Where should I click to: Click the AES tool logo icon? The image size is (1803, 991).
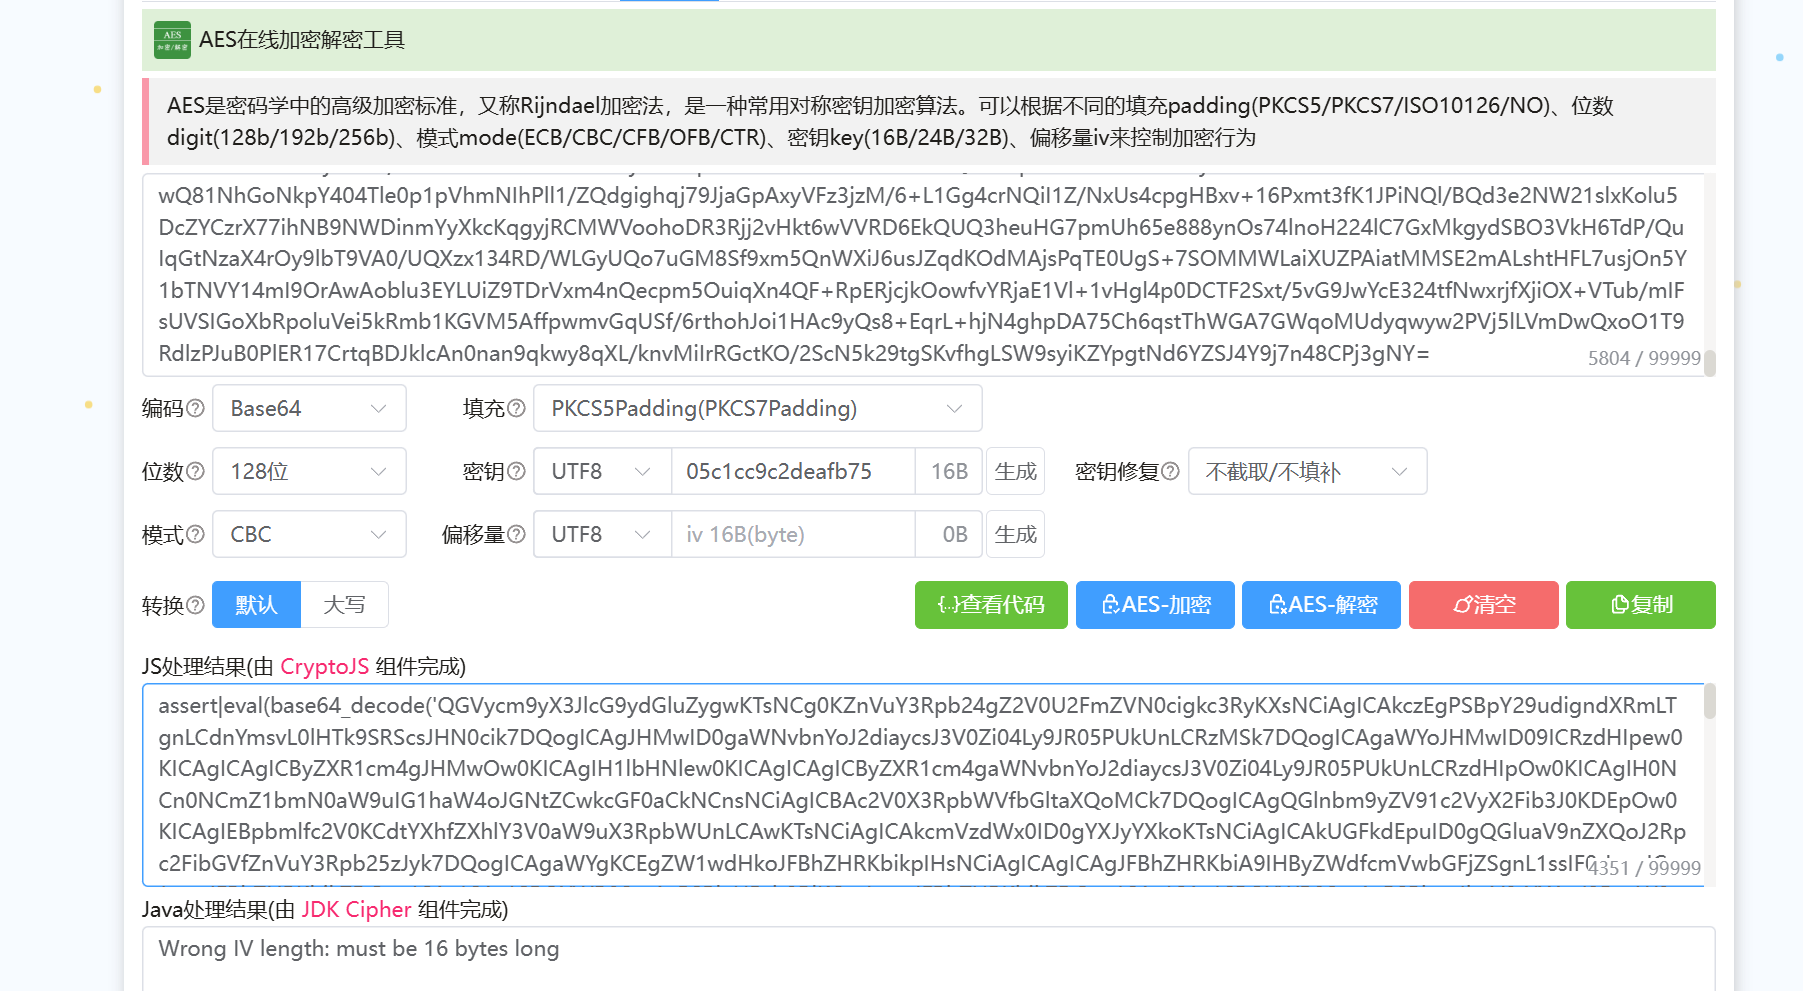(172, 40)
